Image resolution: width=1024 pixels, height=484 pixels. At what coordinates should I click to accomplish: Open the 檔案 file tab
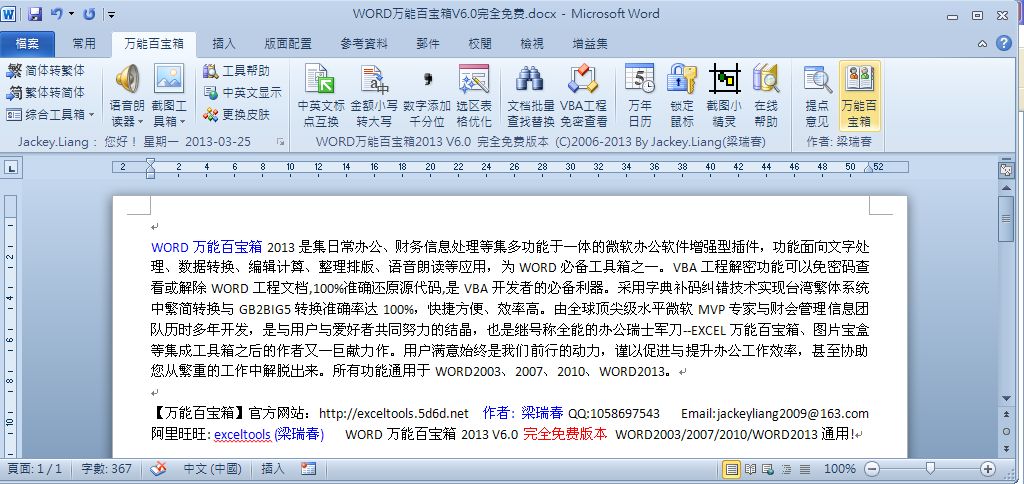pos(28,44)
